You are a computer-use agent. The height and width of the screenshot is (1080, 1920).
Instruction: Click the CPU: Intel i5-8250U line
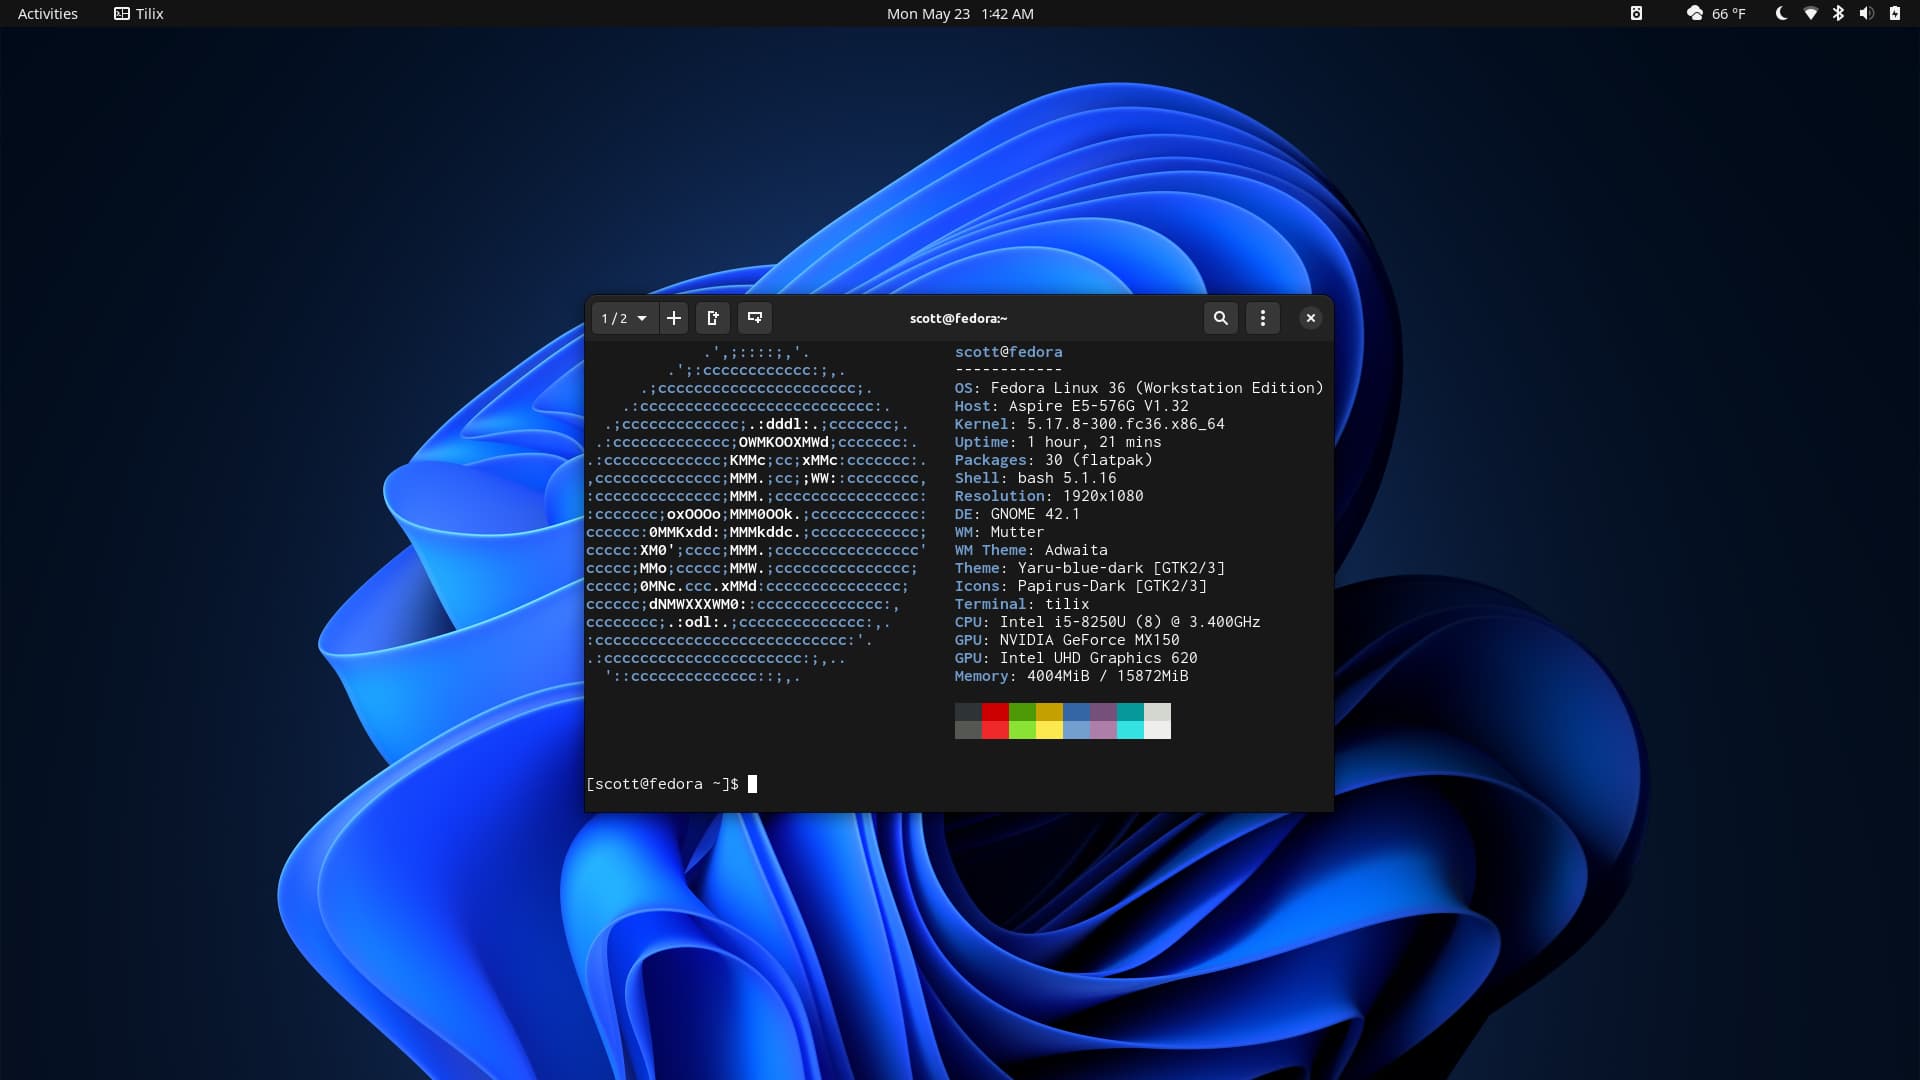coord(1107,622)
